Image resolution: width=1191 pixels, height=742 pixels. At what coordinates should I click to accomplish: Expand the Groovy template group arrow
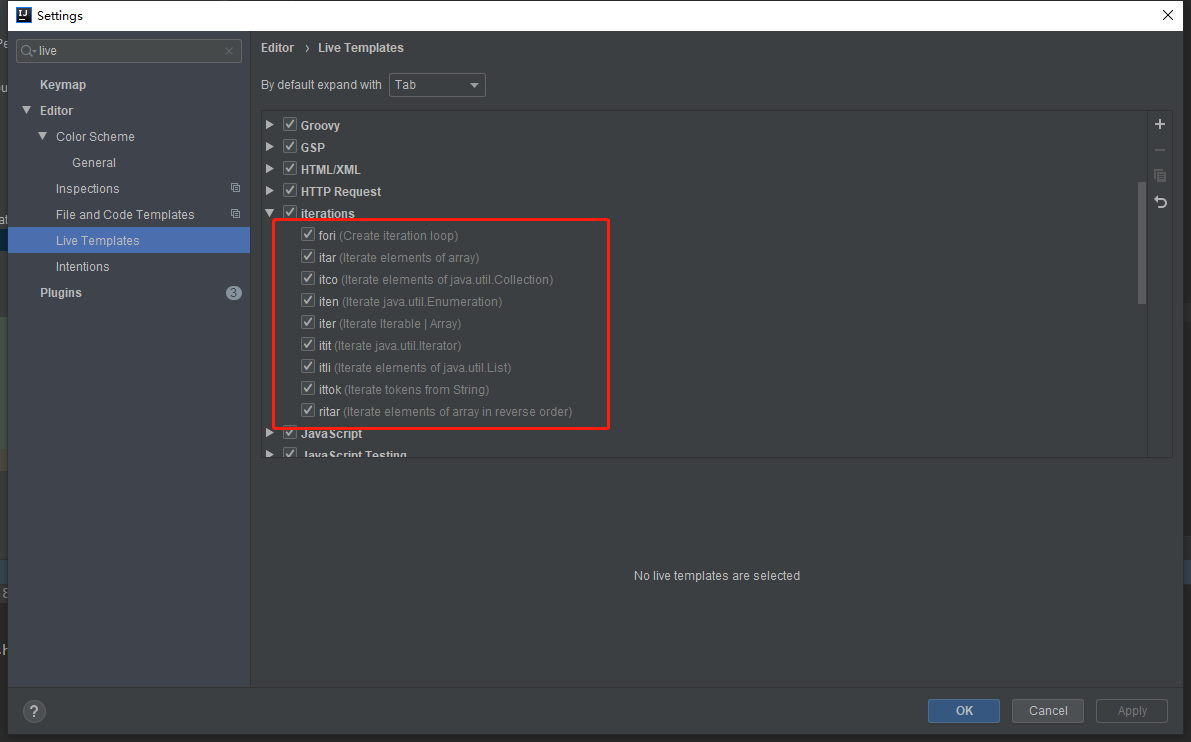[x=270, y=125]
